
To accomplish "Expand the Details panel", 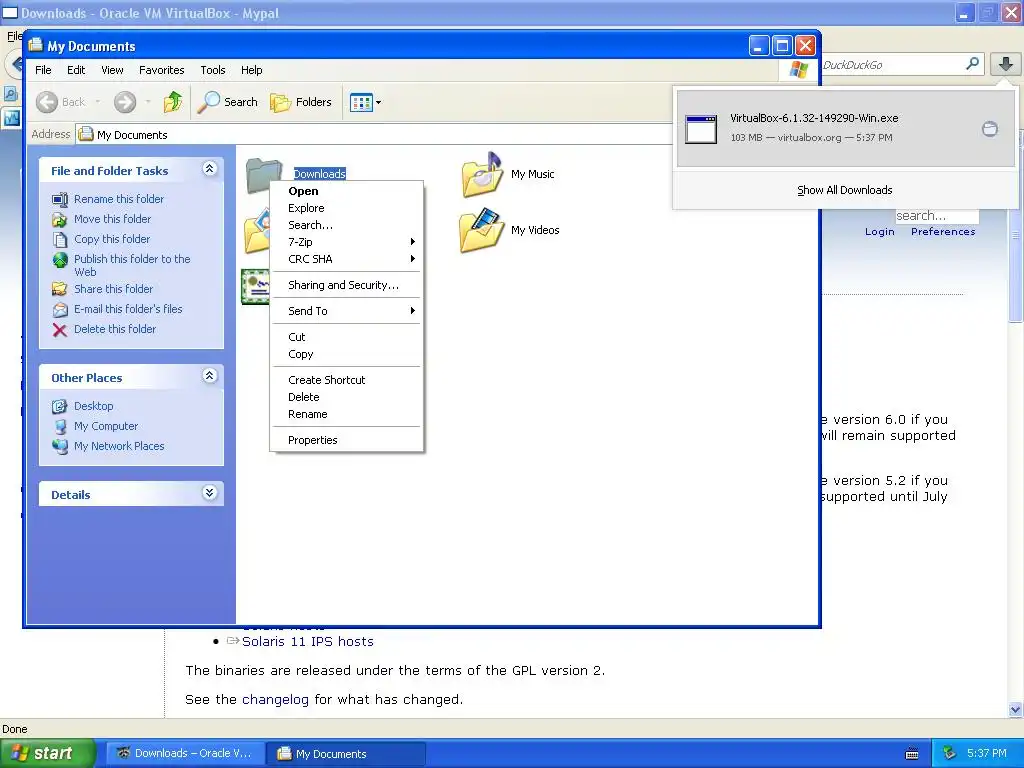I will pyautogui.click(x=209, y=493).
